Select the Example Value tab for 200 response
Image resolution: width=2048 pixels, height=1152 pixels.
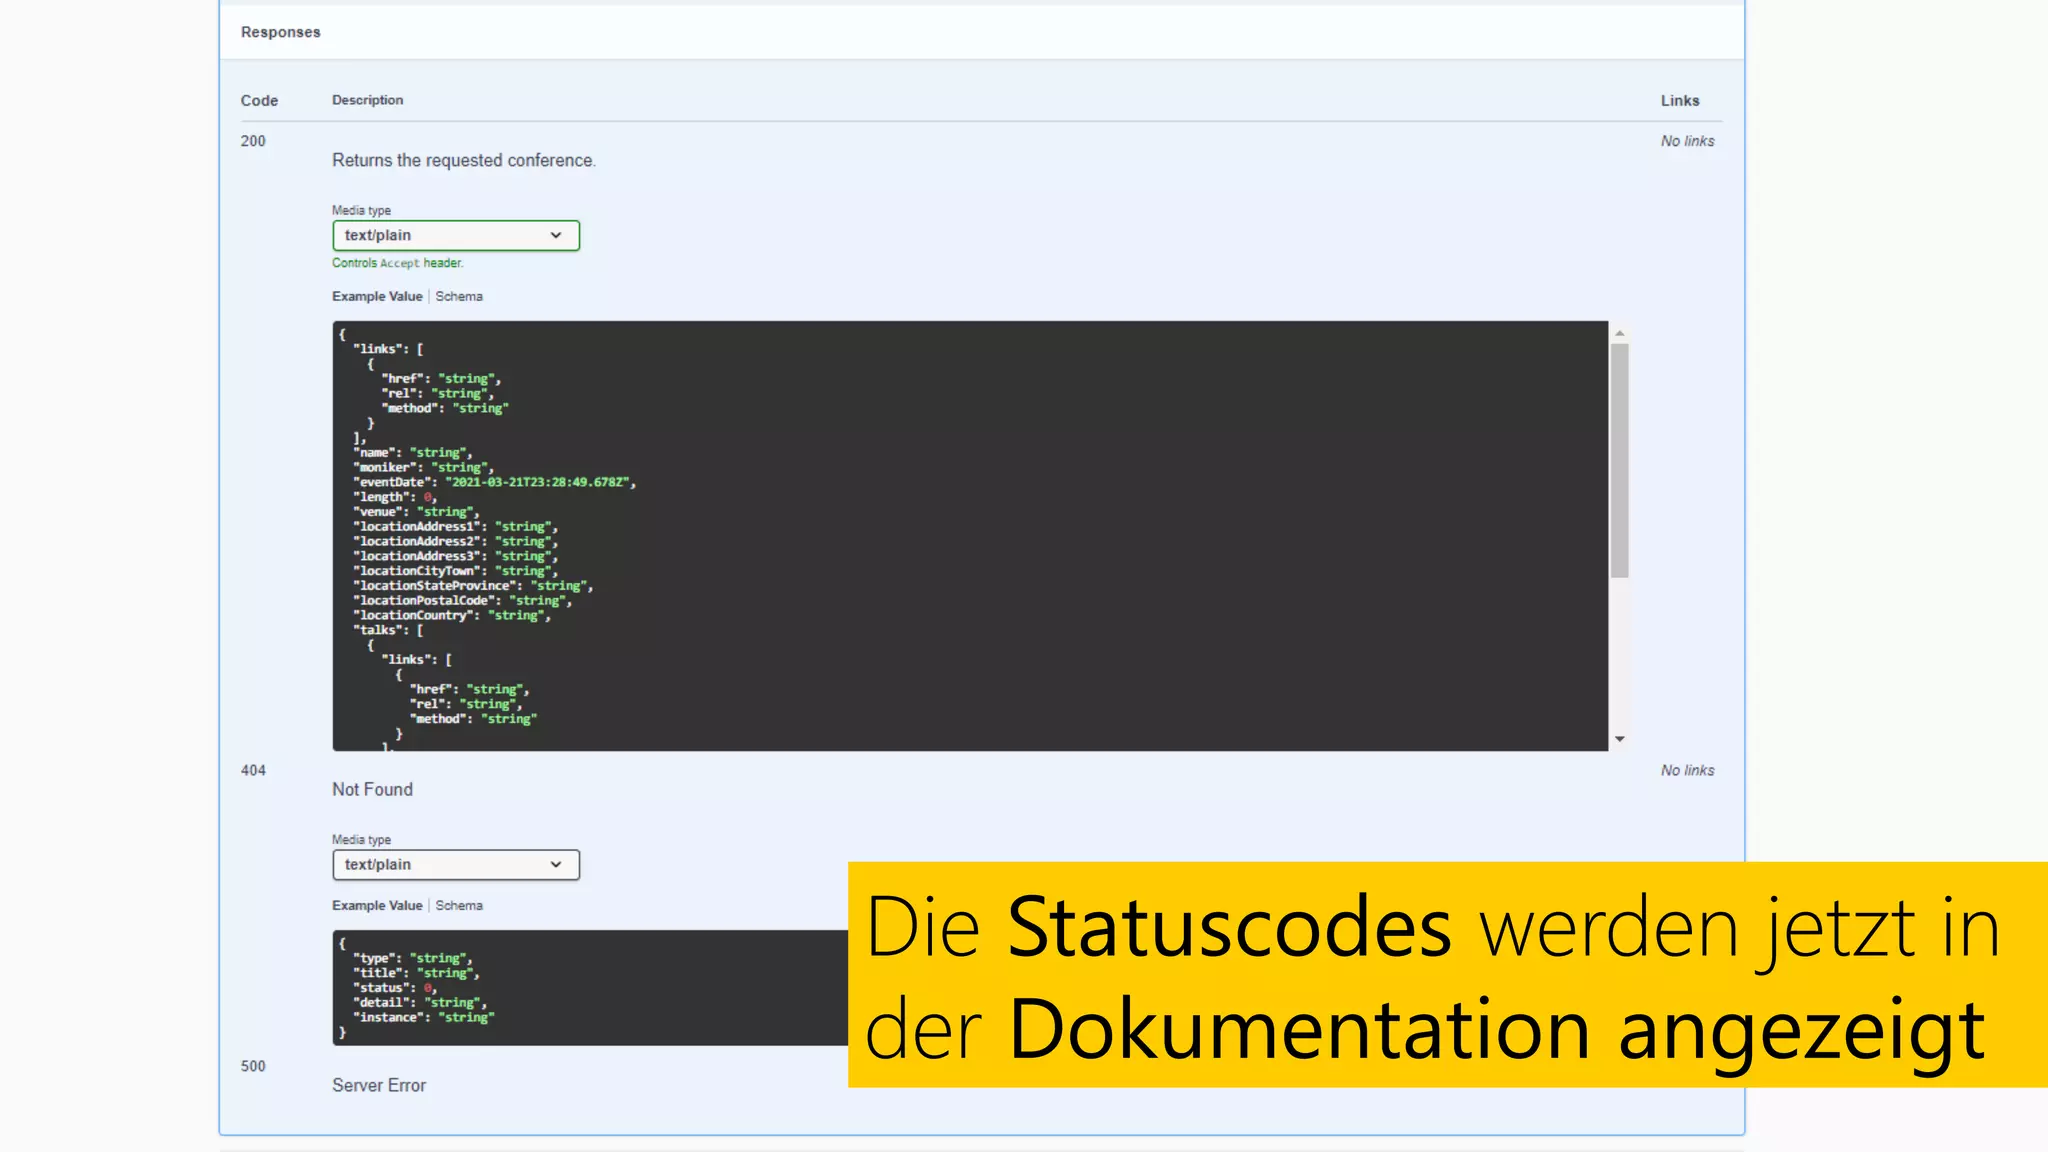tap(377, 296)
